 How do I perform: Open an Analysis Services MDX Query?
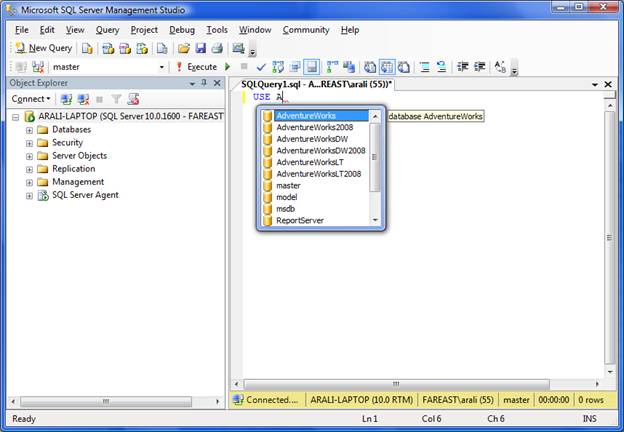coord(108,49)
